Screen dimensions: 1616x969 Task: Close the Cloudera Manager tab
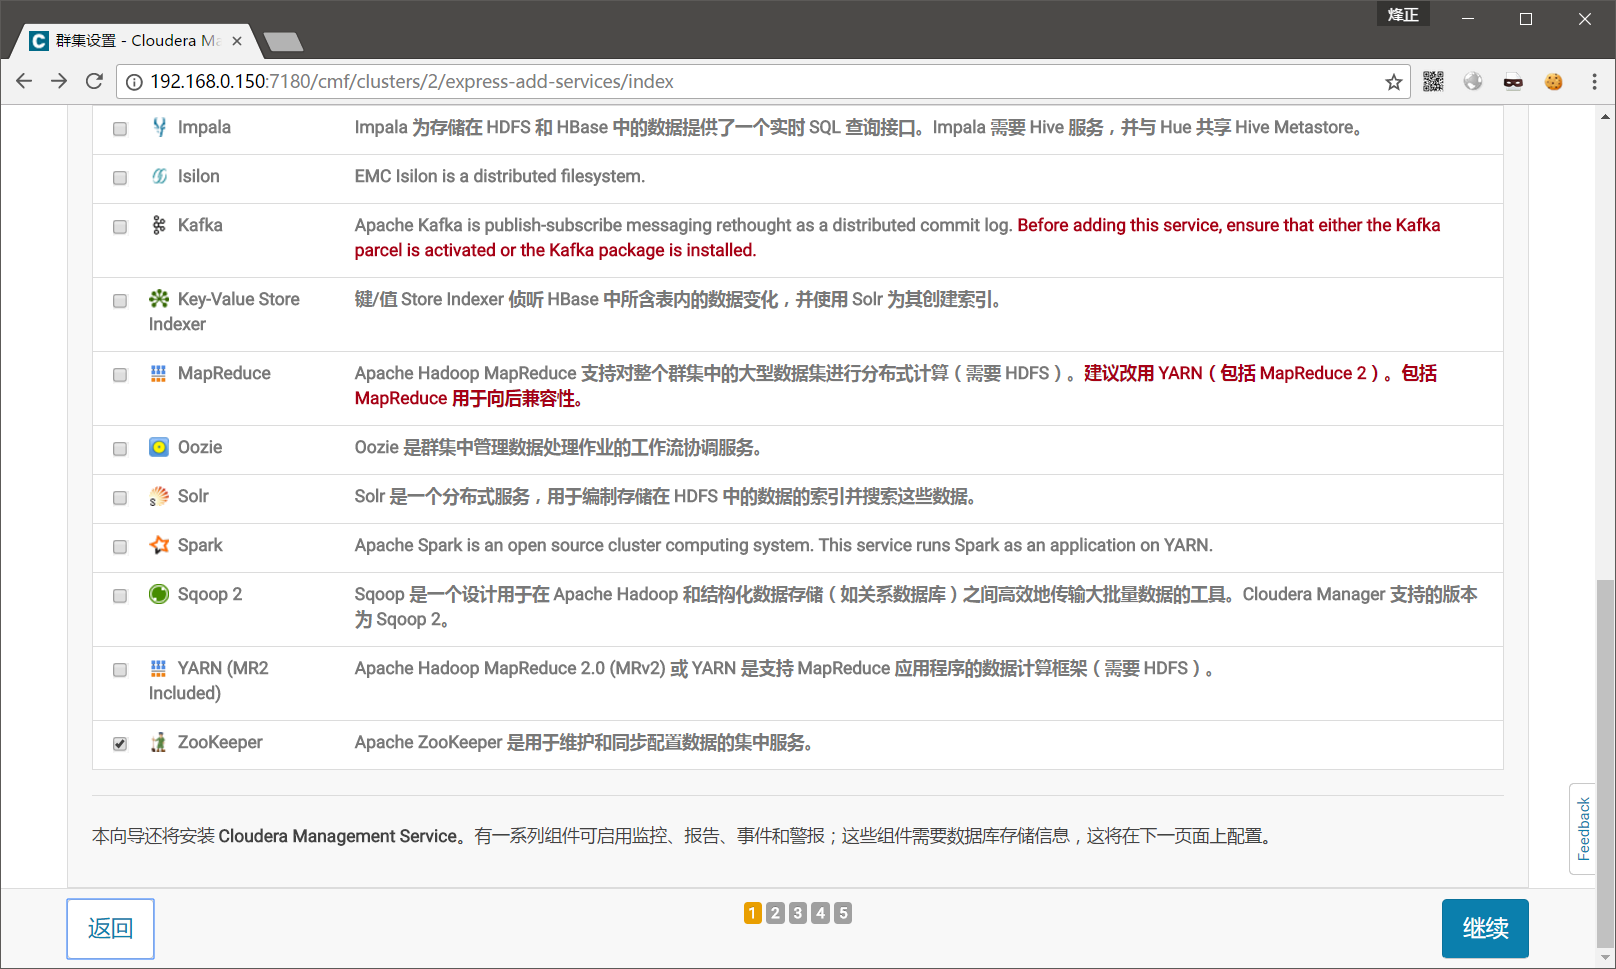pyautogui.click(x=237, y=41)
